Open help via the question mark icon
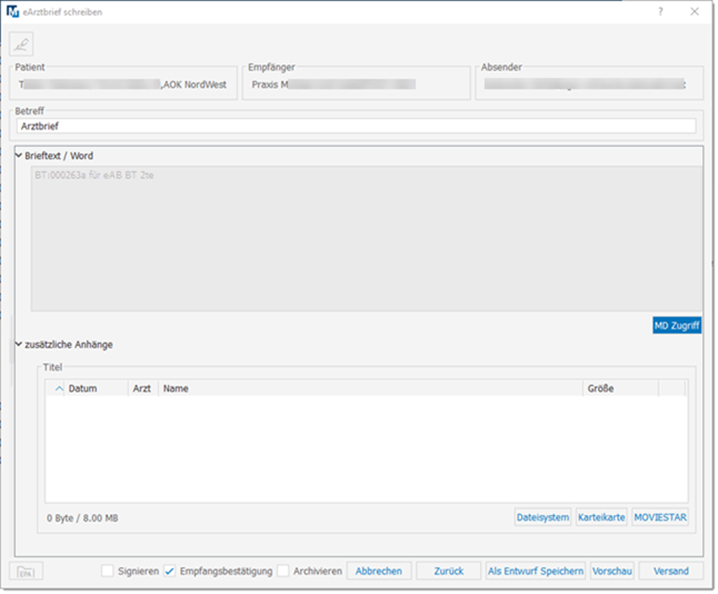Screen dimensions: 718x594 [660, 11]
